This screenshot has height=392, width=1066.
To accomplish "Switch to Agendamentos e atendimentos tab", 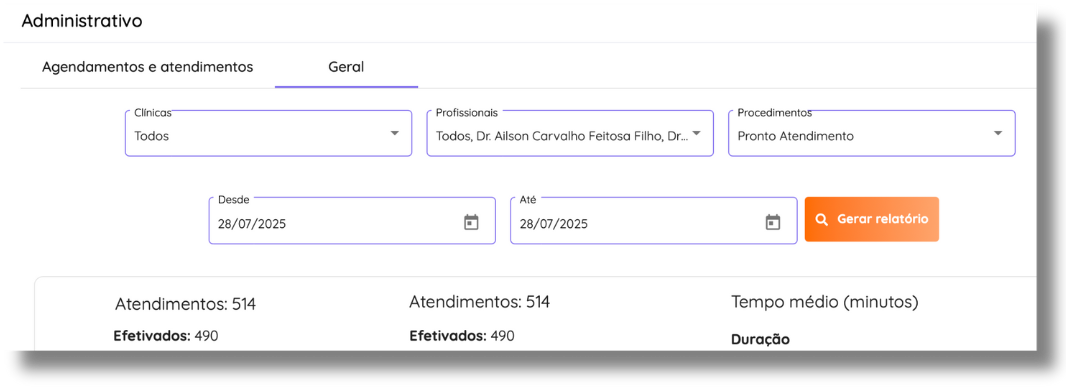I will (148, 67).
